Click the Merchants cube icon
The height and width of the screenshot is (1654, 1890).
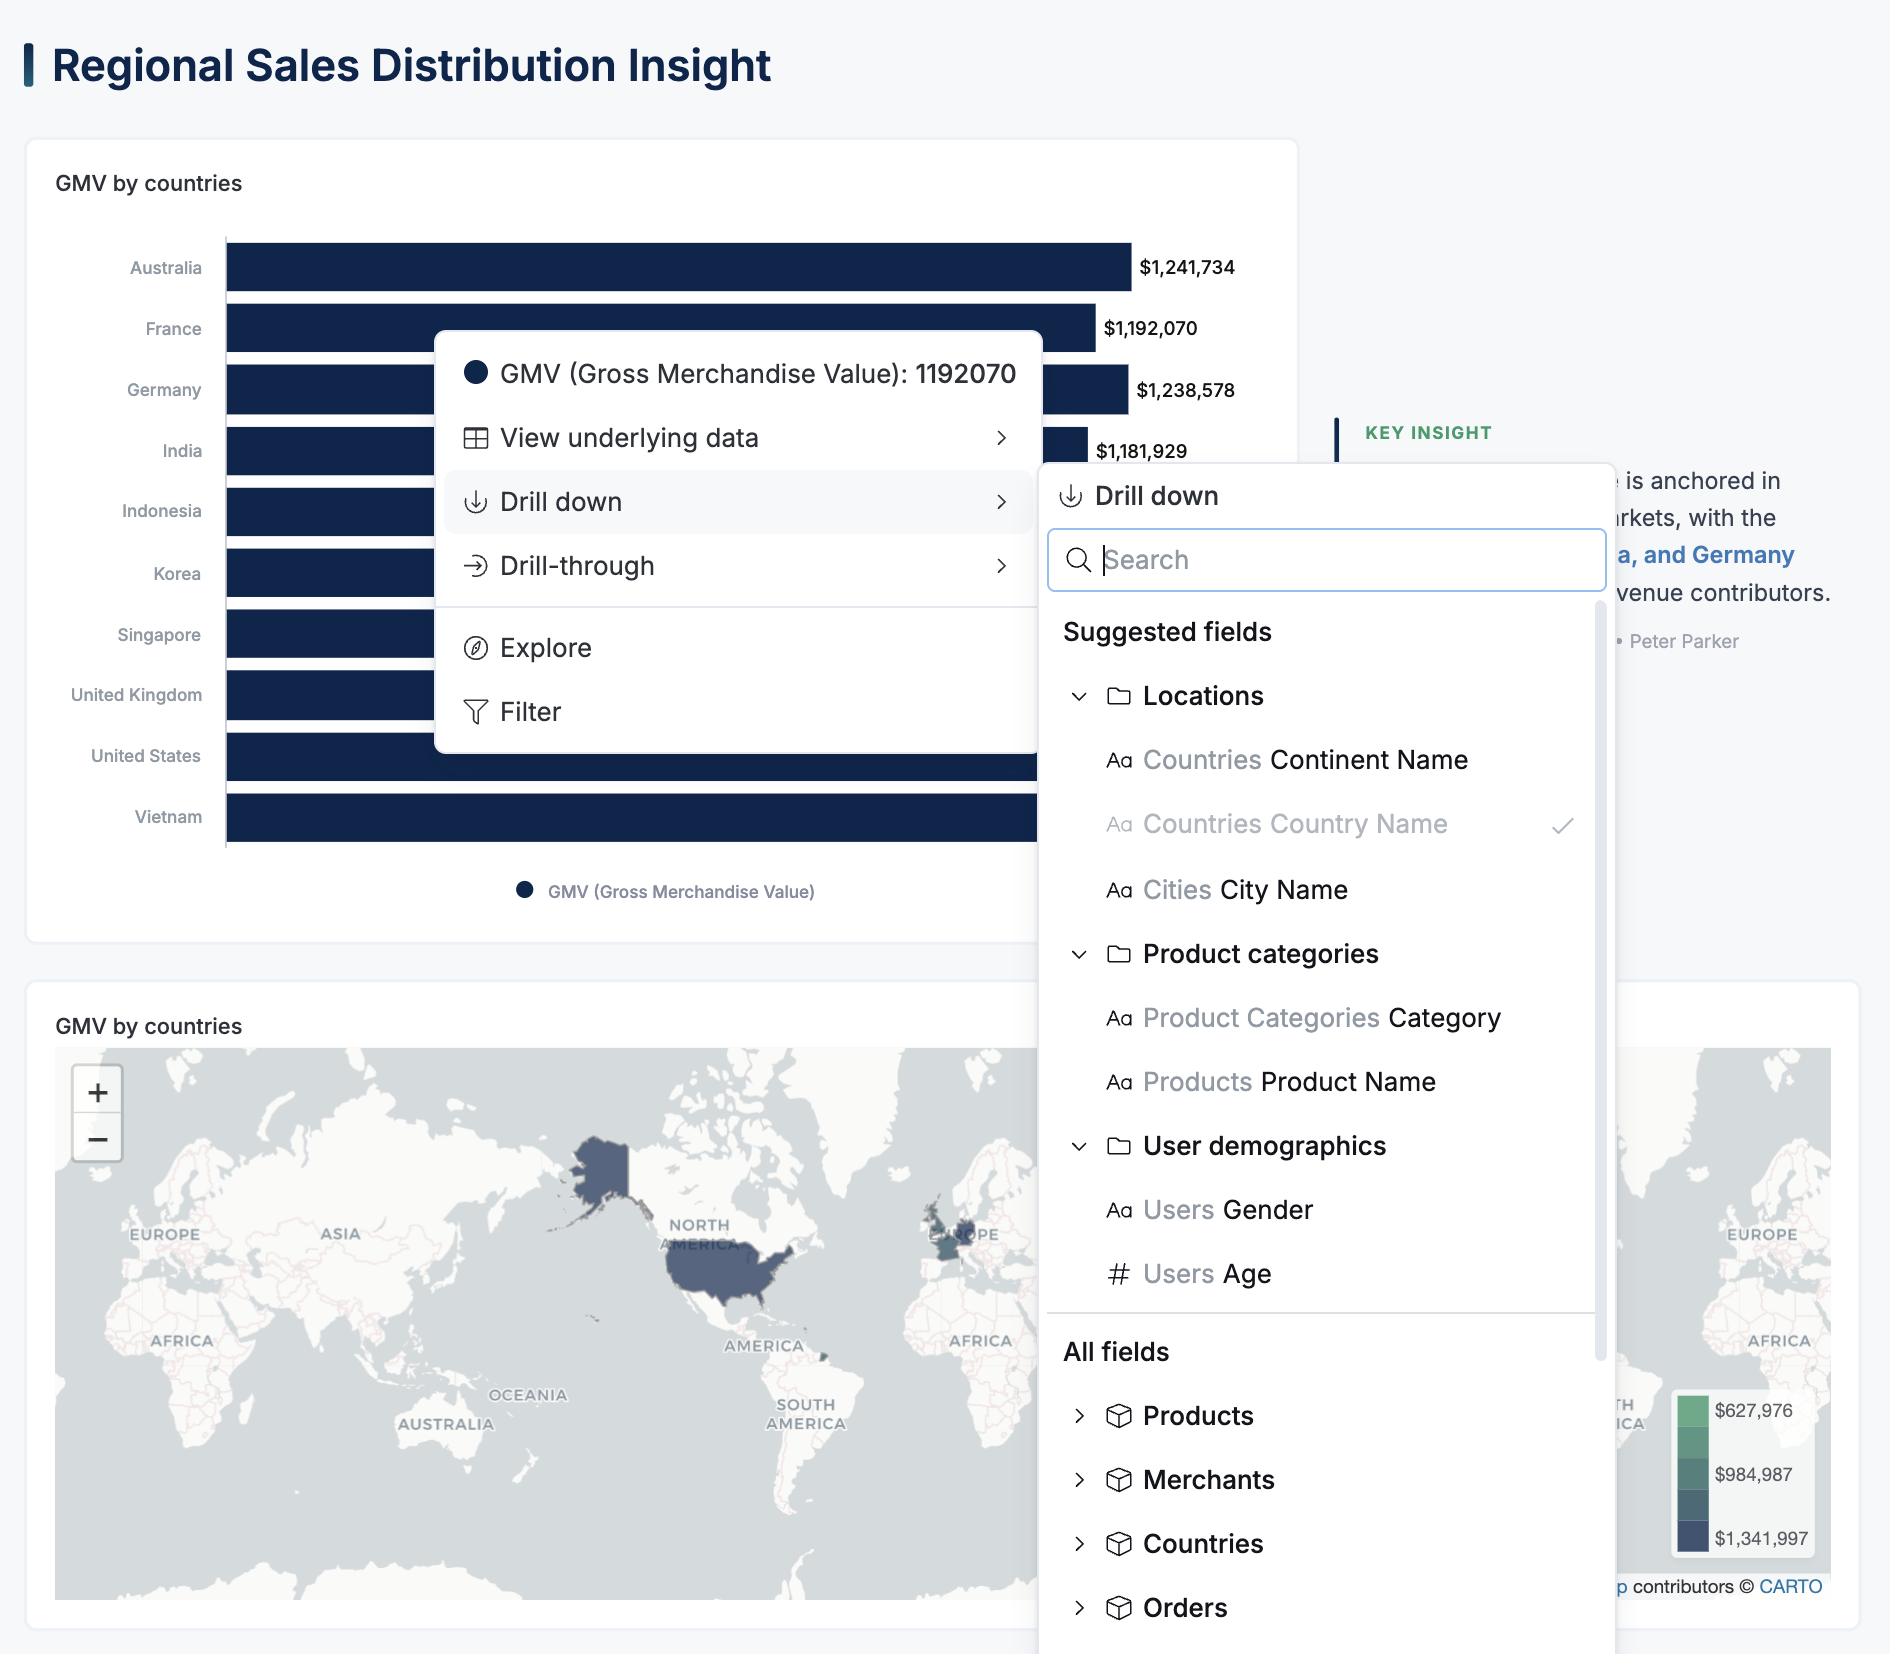pos(1118,1480)
